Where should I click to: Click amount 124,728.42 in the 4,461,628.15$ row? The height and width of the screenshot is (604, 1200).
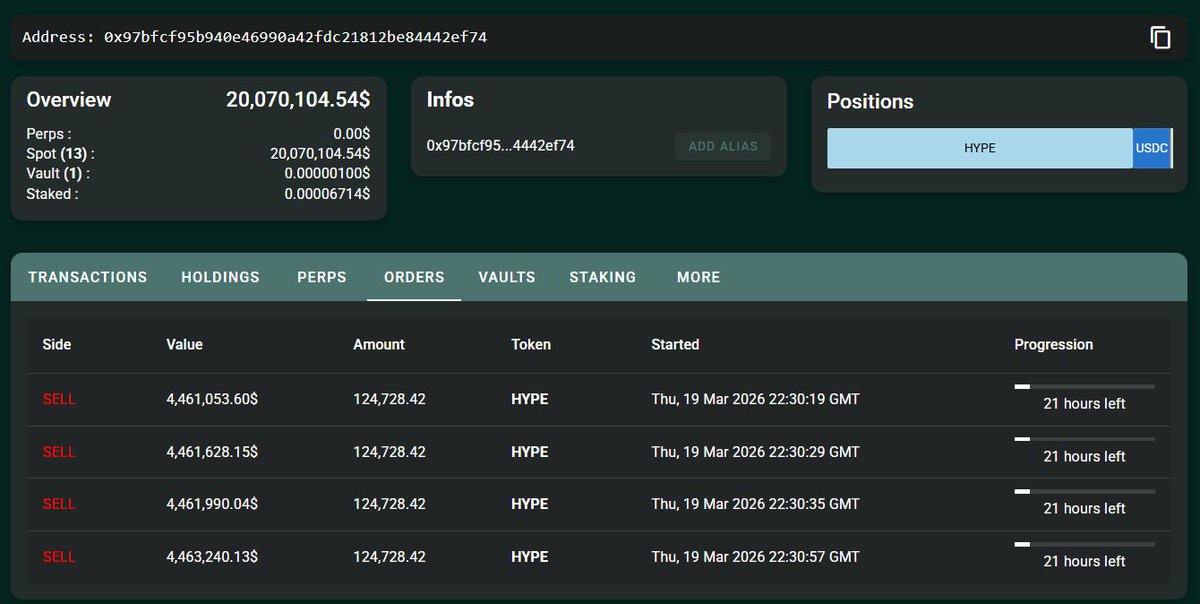(x=389, y=452)
